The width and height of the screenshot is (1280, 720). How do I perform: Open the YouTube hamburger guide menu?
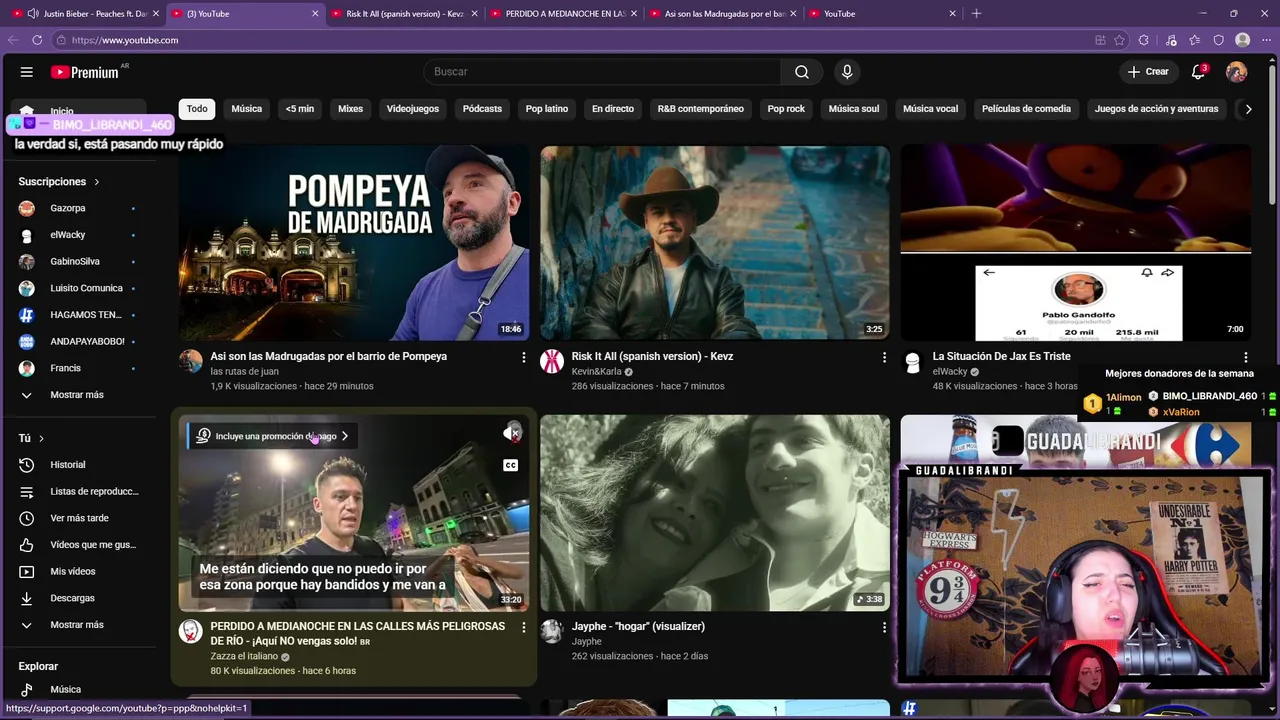tap(27, 72)
